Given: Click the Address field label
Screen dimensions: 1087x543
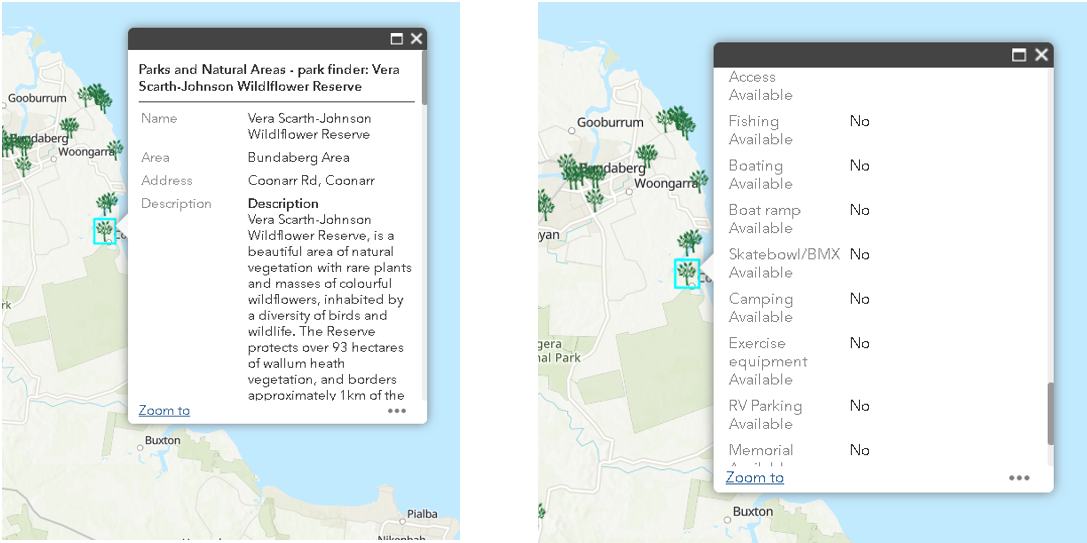Looking at the screenshot, I should 165,180.
